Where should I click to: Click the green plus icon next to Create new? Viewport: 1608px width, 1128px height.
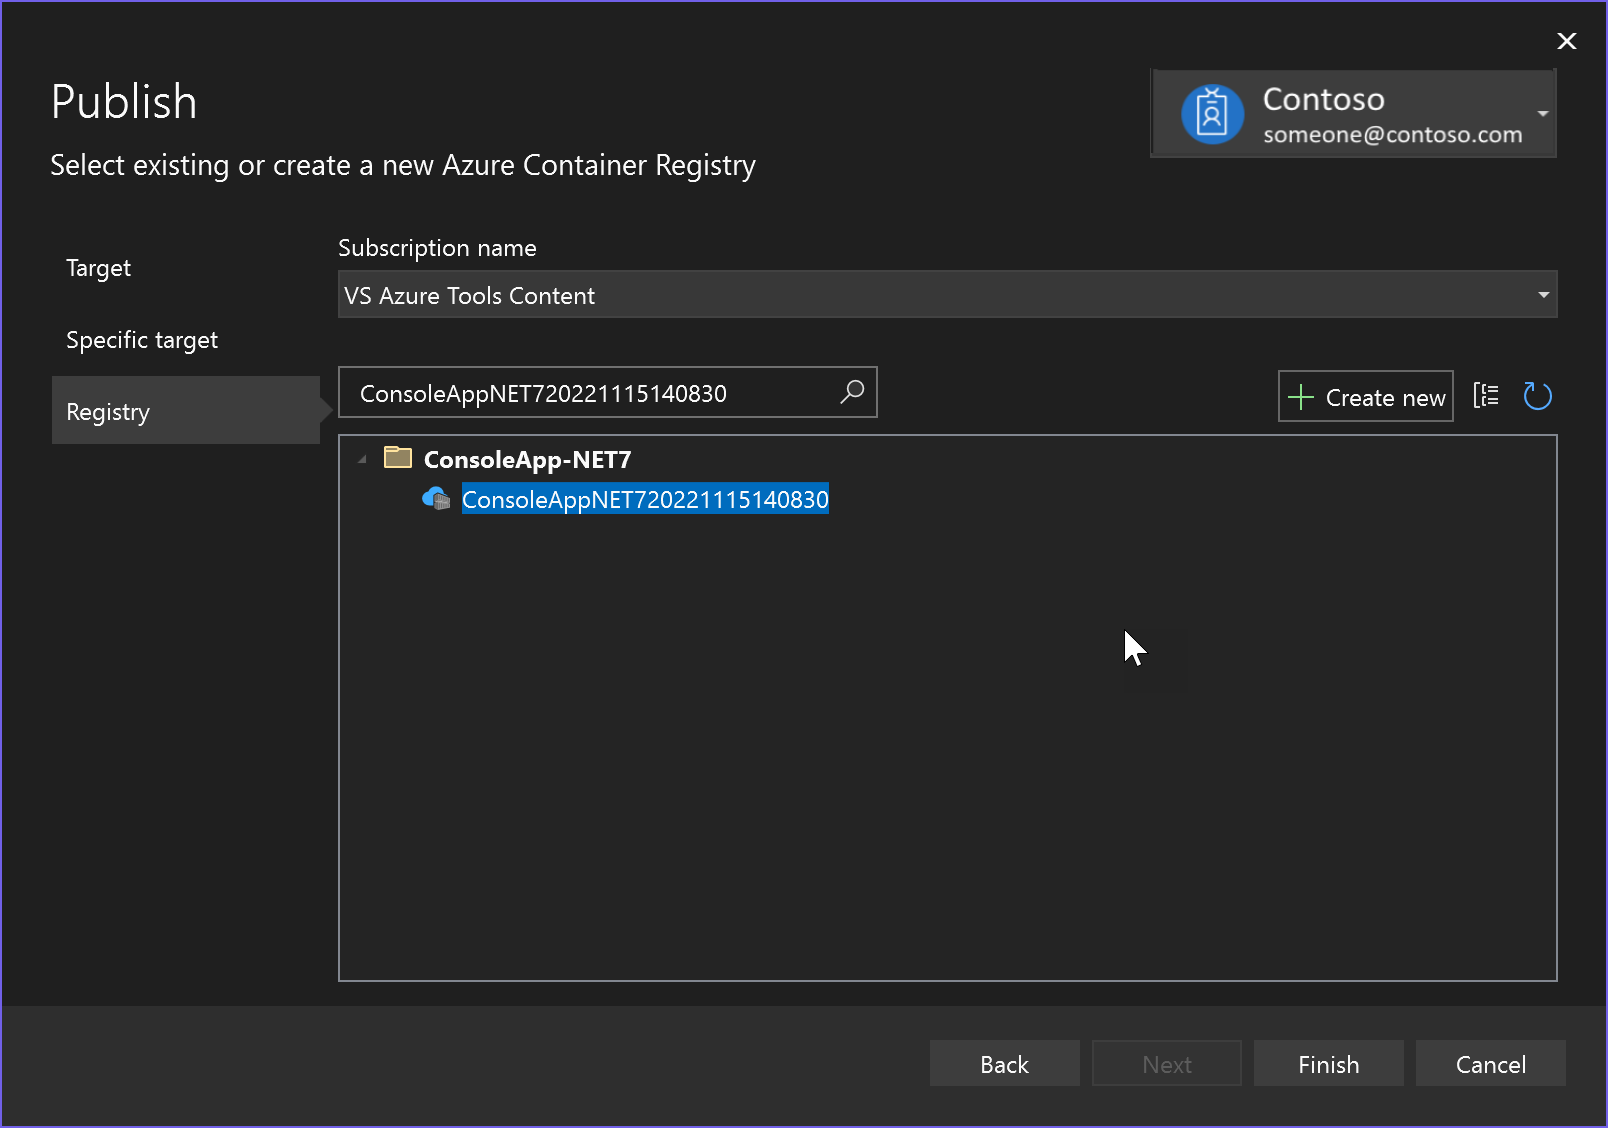pos(1301,396)
